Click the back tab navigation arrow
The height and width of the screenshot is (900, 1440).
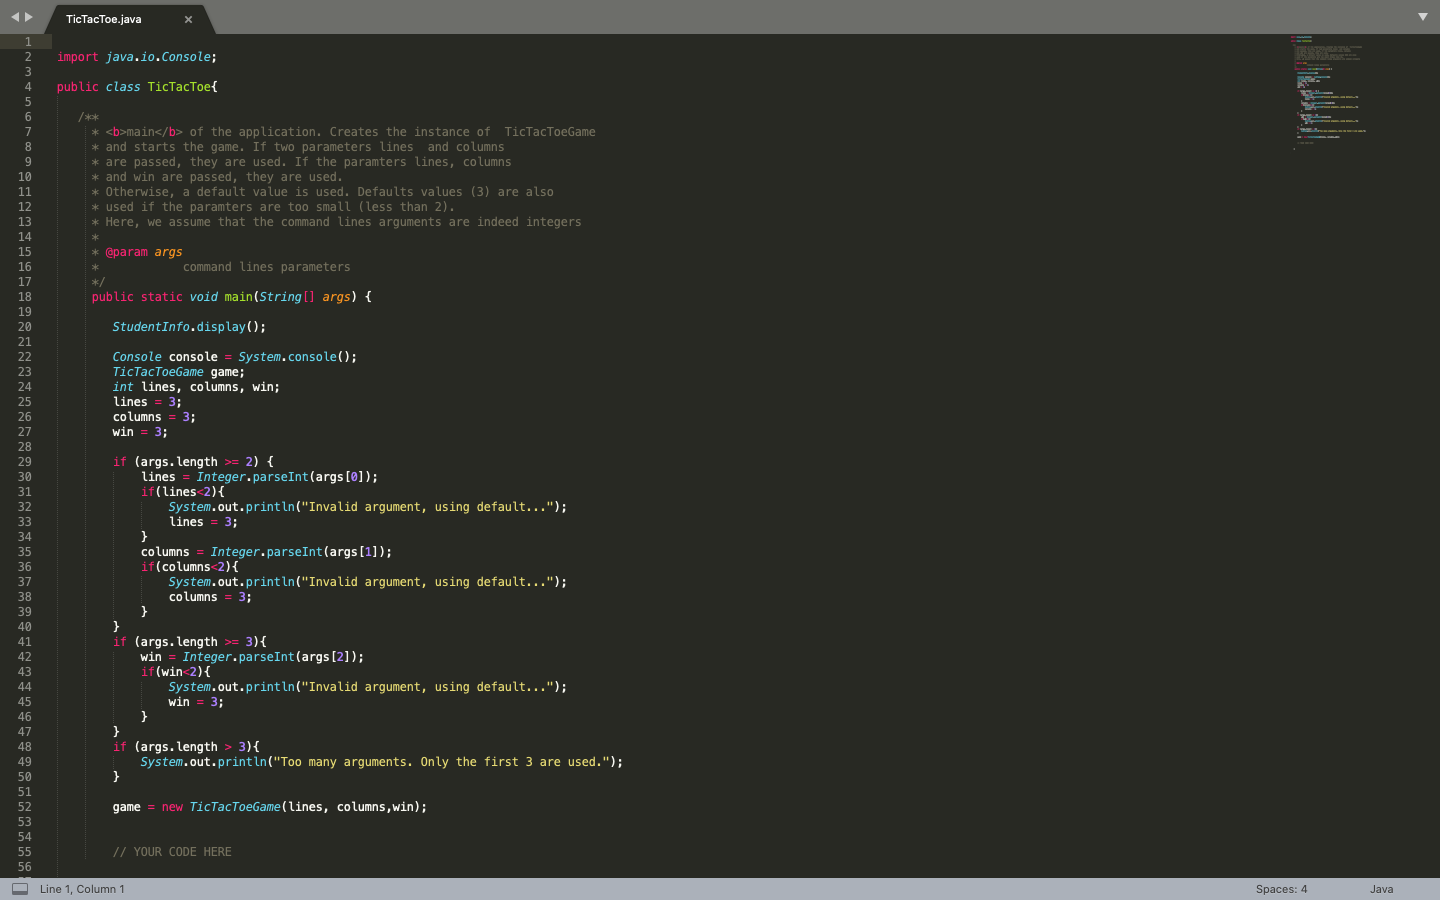15,17
